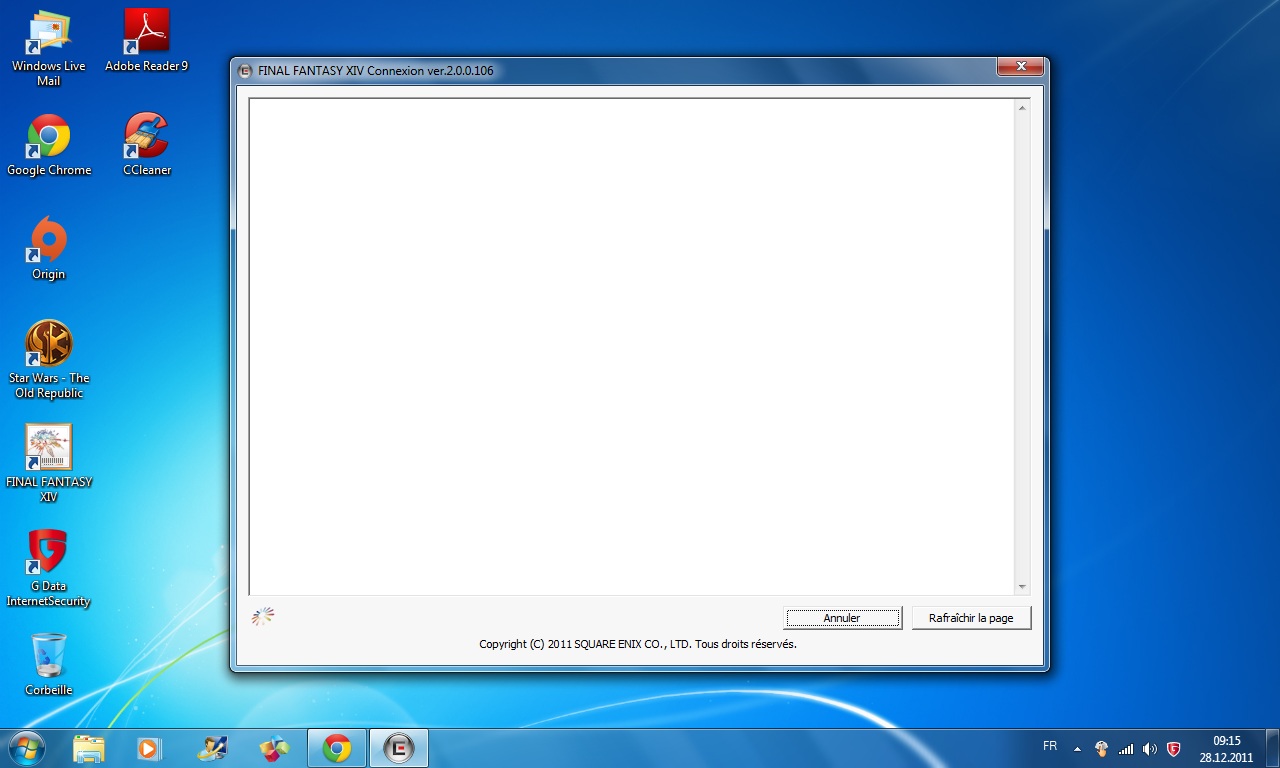
Task: Click the G Data shield tray icon
Action: coord(1173,748)
